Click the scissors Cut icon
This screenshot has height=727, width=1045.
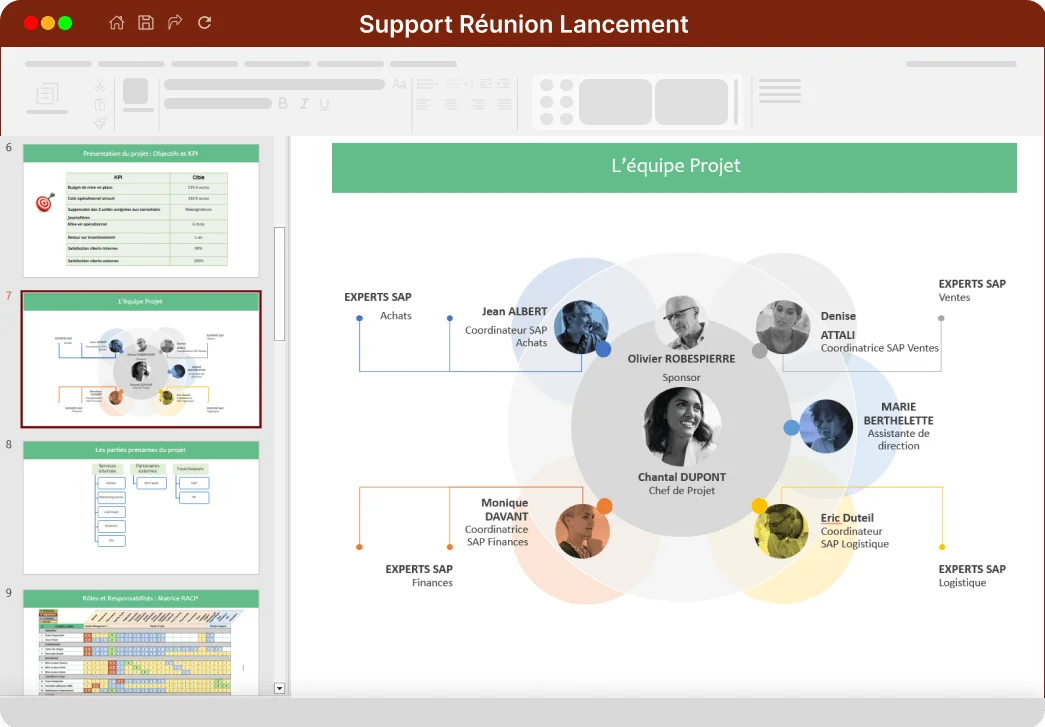(100, 85)
